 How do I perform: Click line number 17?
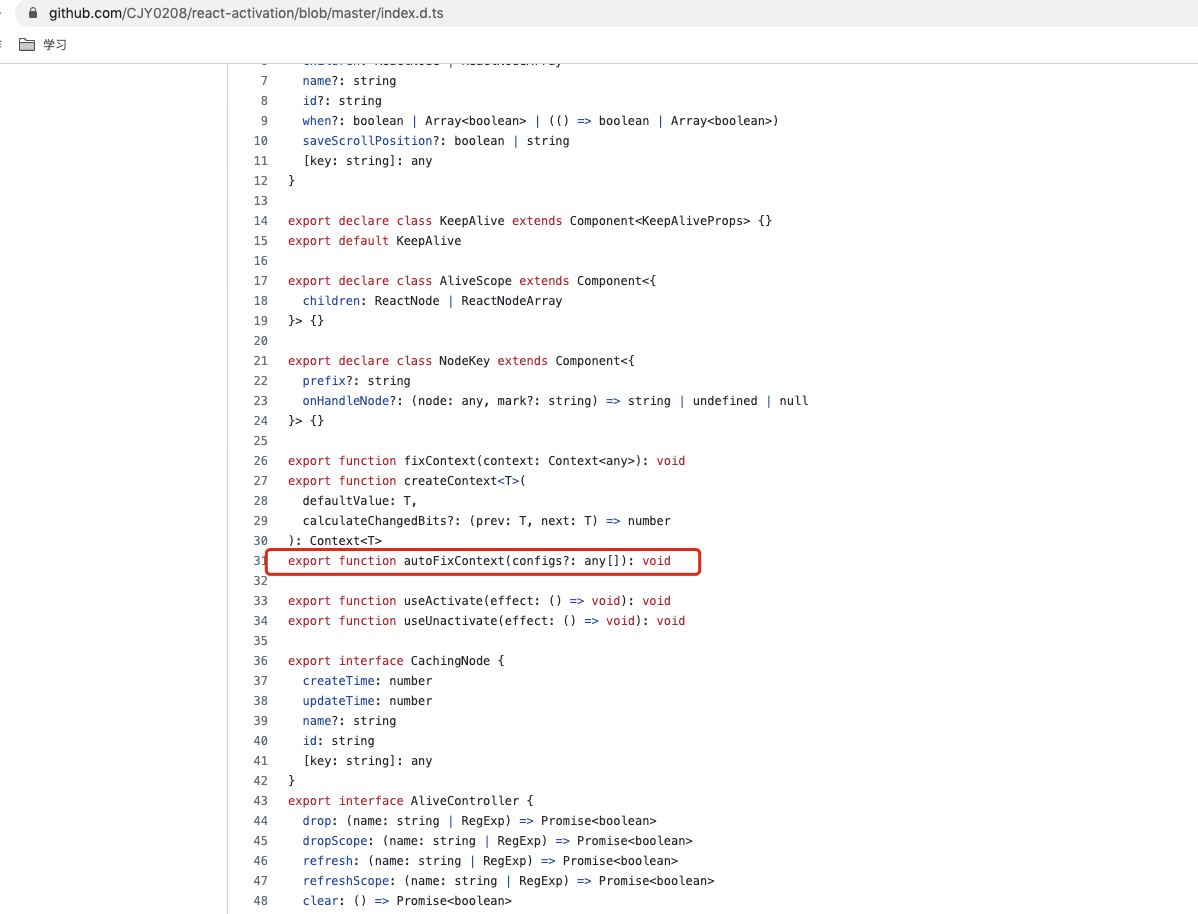[x=261, y=280]
